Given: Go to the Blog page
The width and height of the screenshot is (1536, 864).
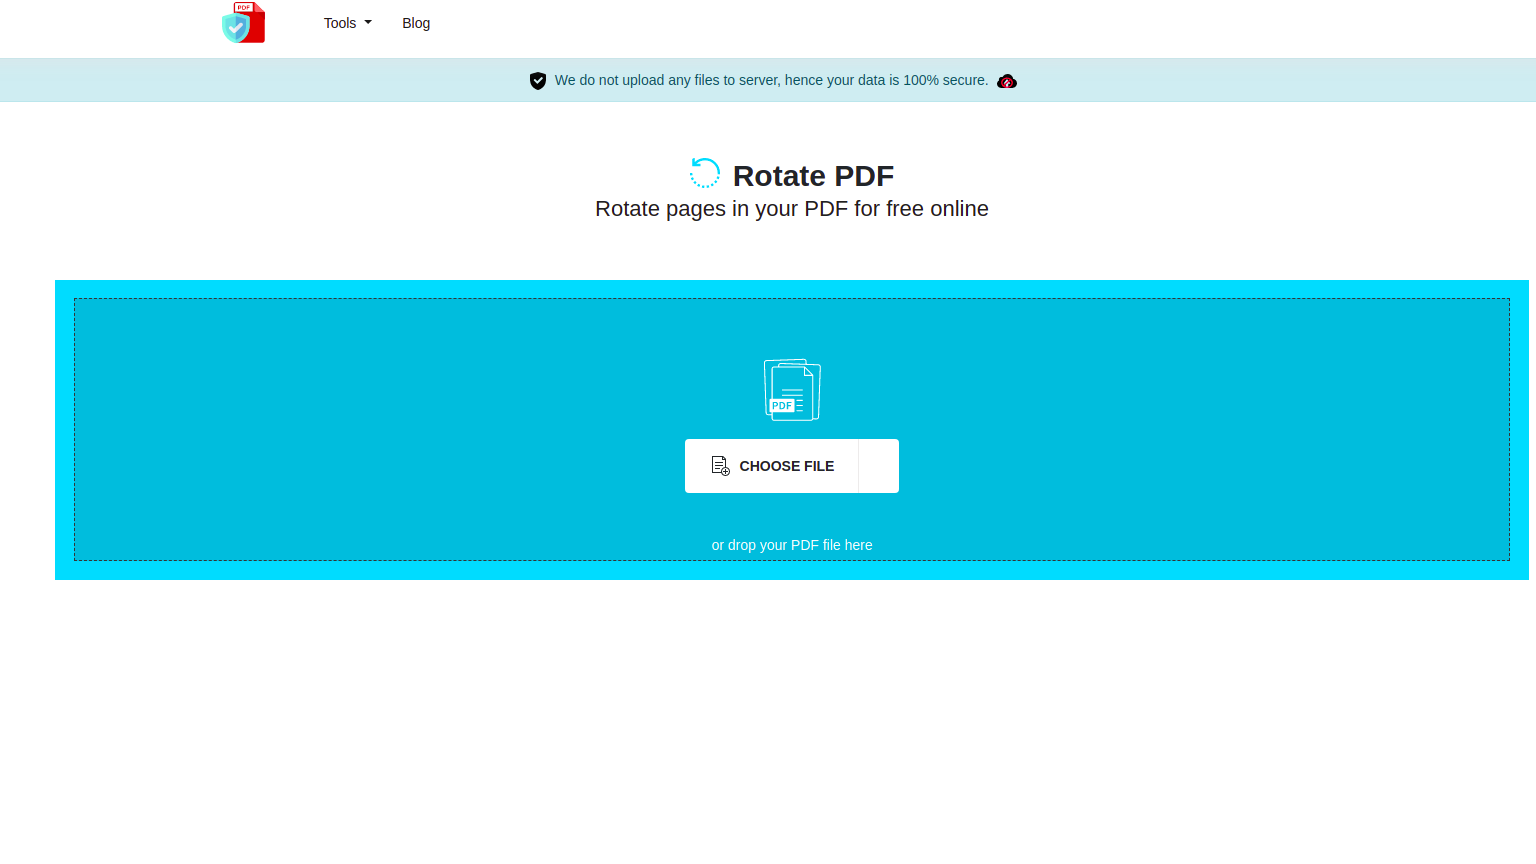Looking at the screenshot, I should (x=416, y=23).
